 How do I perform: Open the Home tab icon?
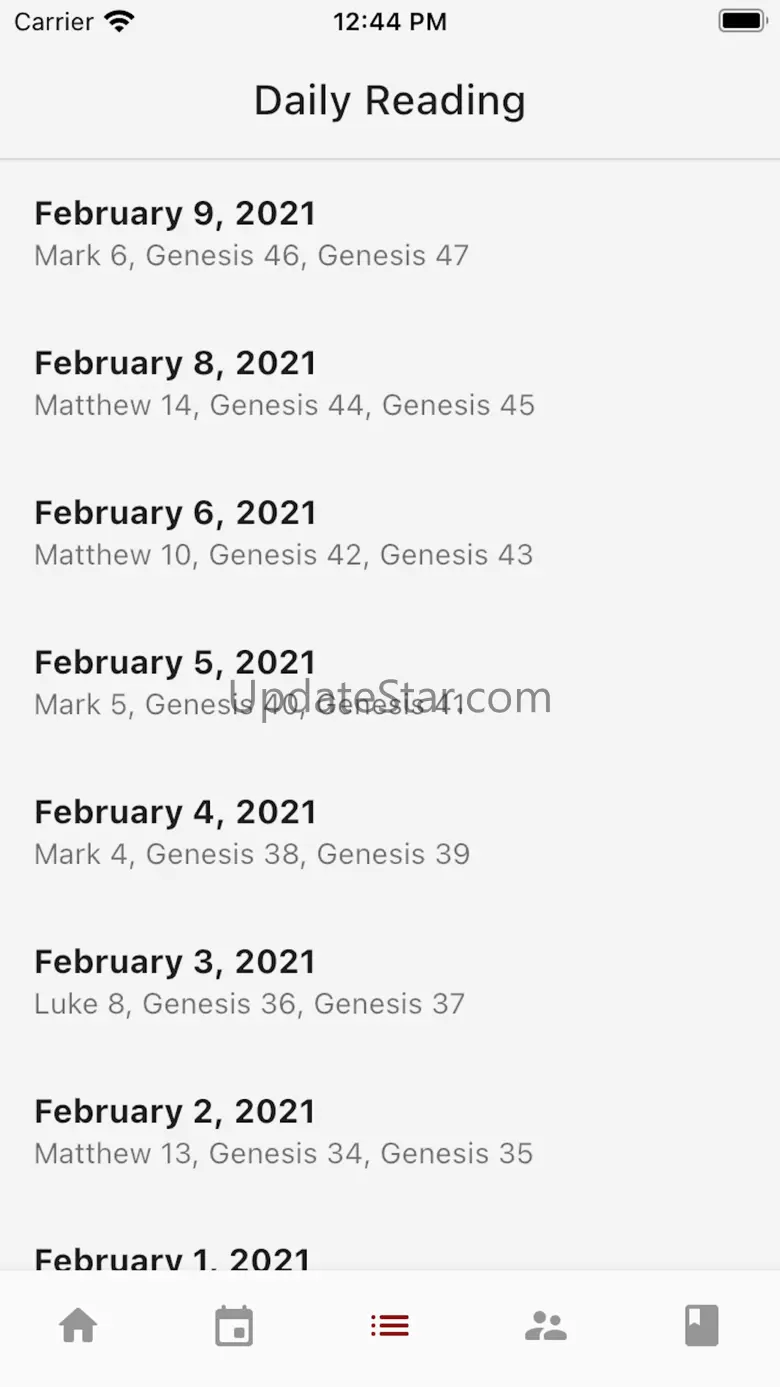click(78, 1326)
